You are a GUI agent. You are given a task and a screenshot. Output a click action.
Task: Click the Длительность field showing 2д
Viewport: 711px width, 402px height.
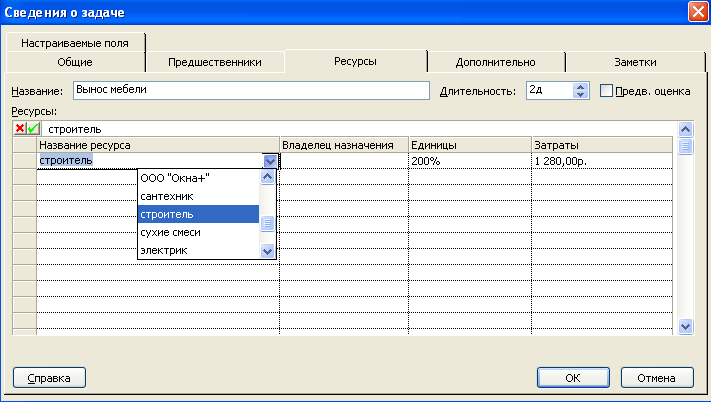point(549,90)
